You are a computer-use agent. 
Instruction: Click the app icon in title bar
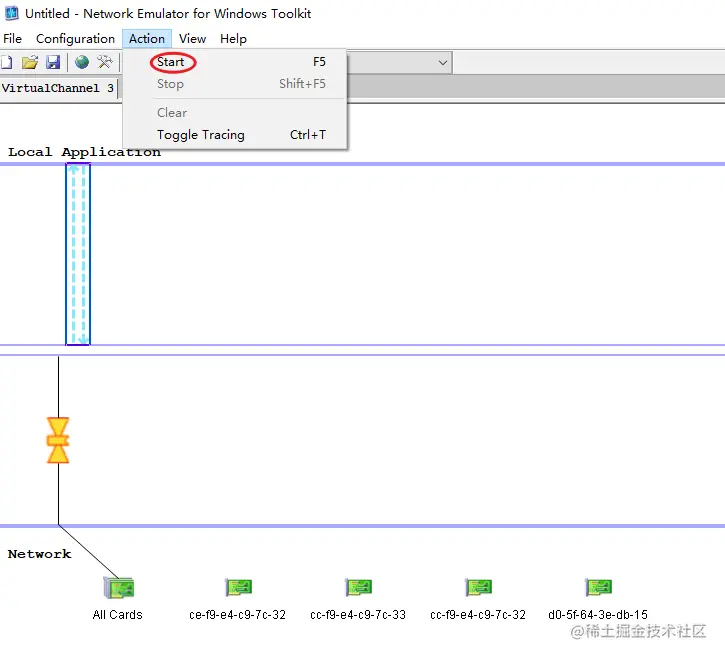point(12,13)
